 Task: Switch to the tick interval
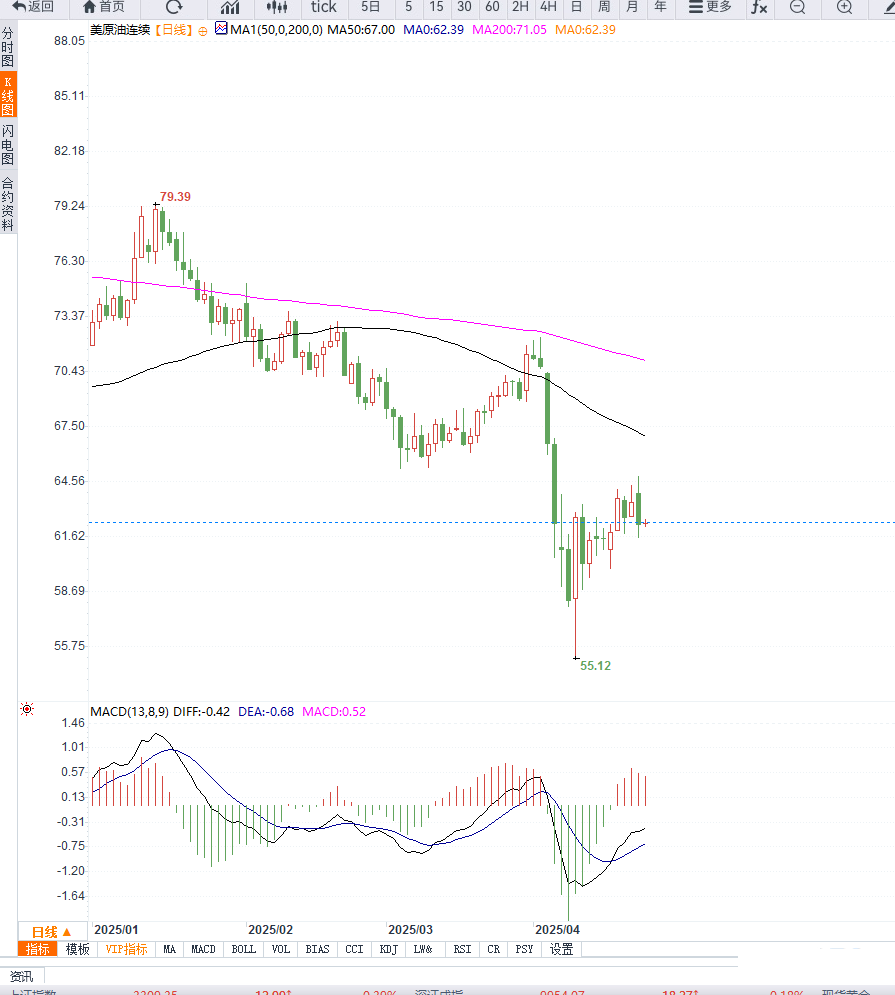point(324,7)
